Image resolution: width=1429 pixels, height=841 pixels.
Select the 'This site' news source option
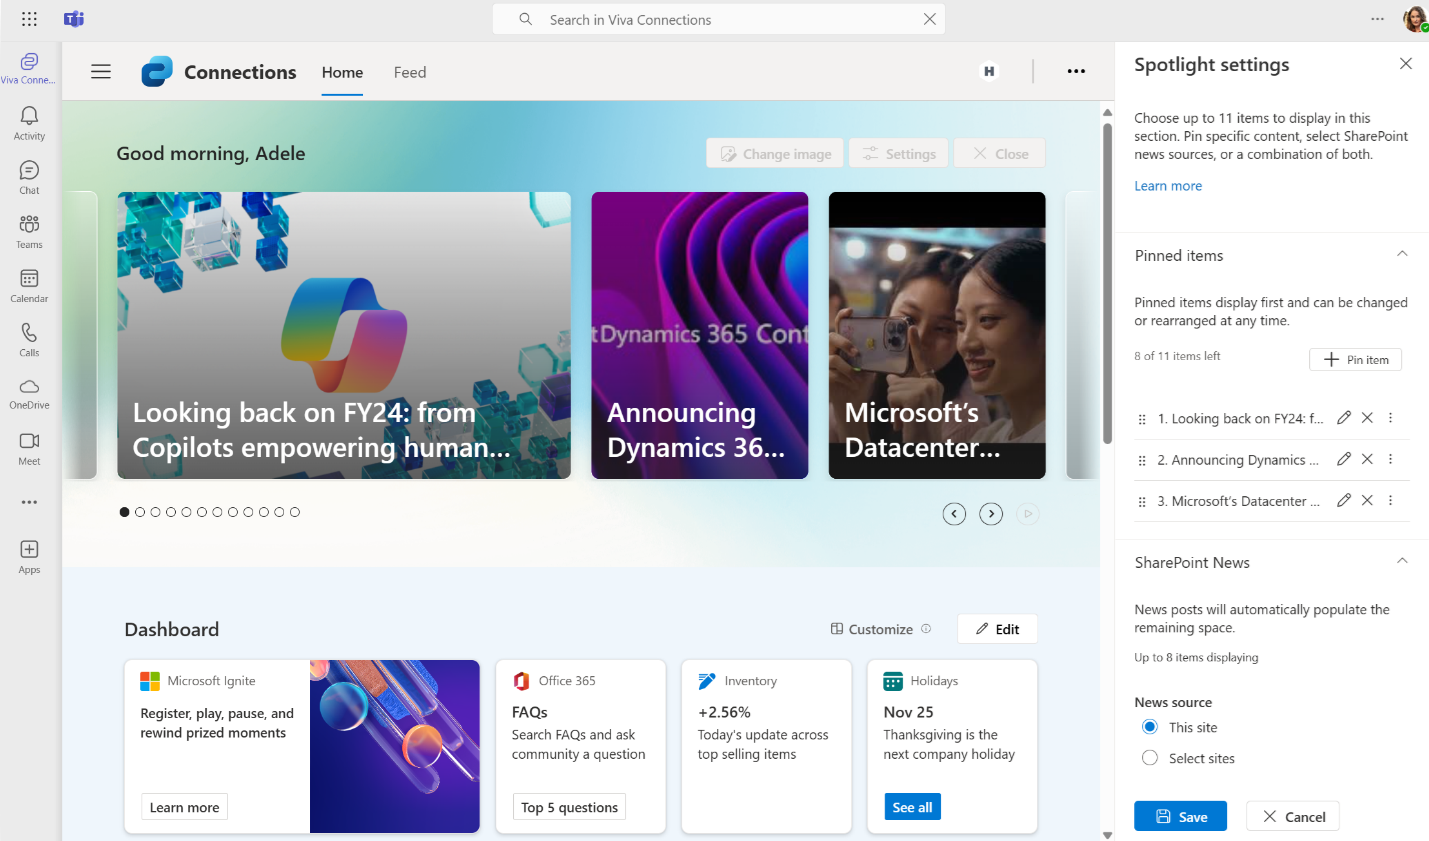coord(1149,727)
